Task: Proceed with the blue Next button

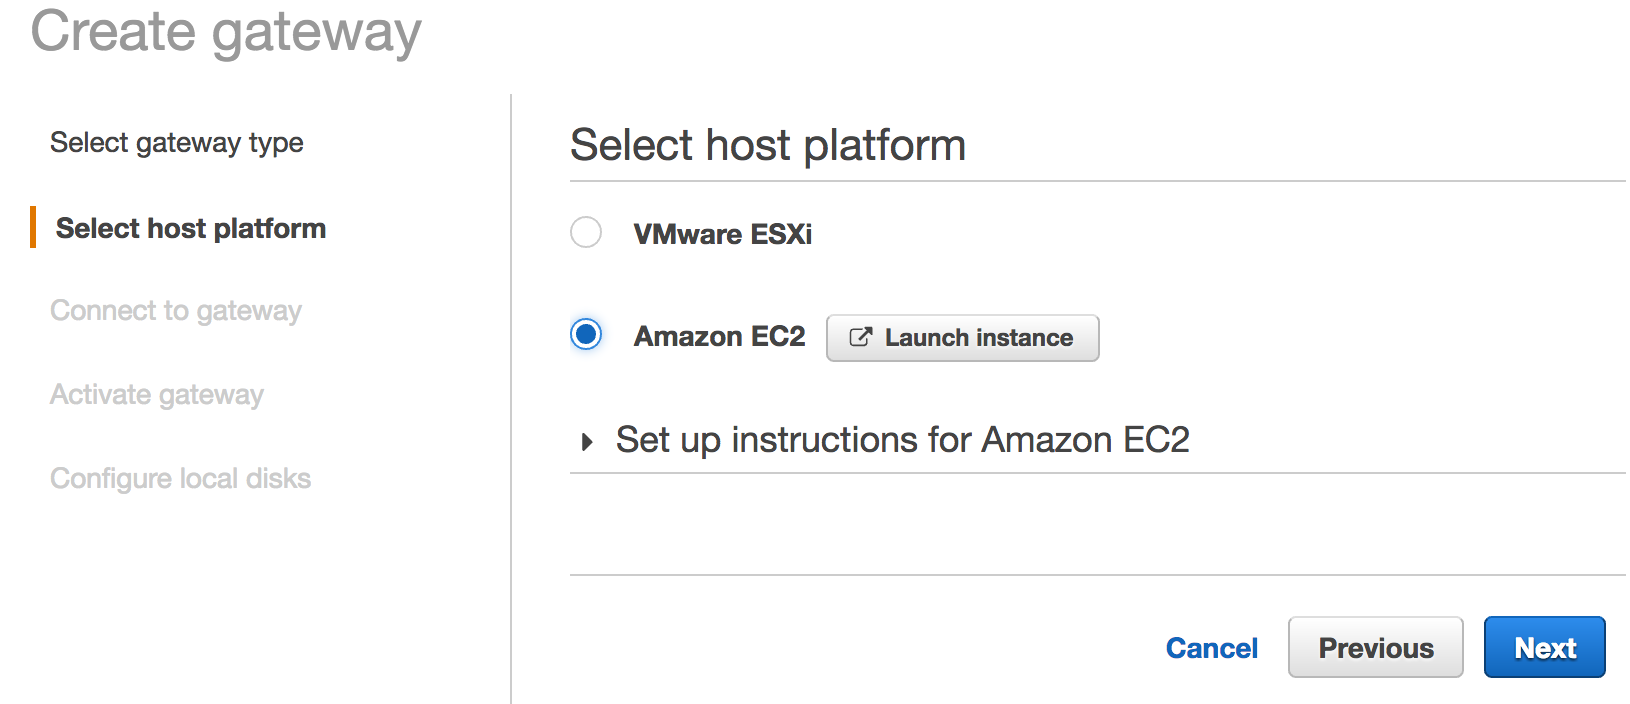Action: click(1544, 648)
